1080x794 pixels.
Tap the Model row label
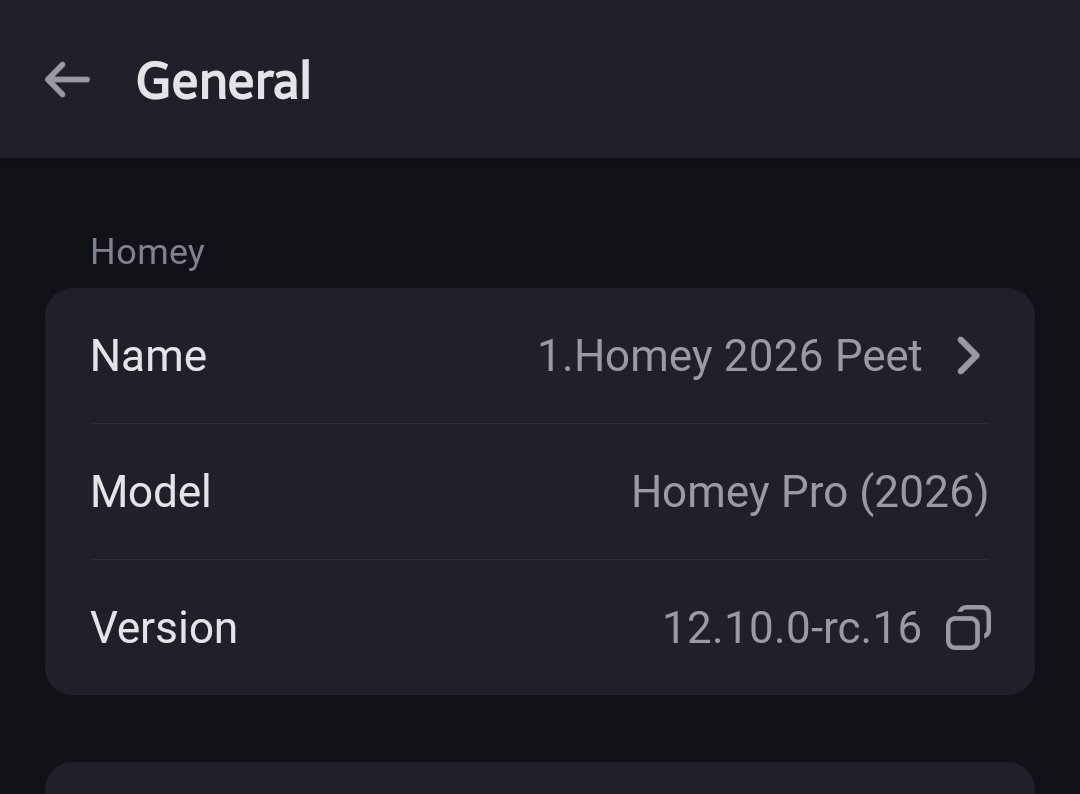[x=150, y=492]
